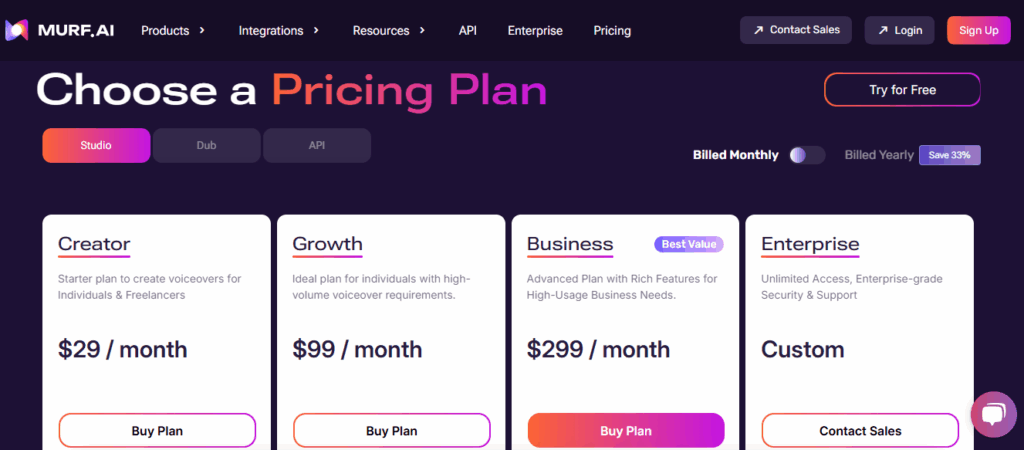Click the Murf.AI logo icon

tap(17, 30)
